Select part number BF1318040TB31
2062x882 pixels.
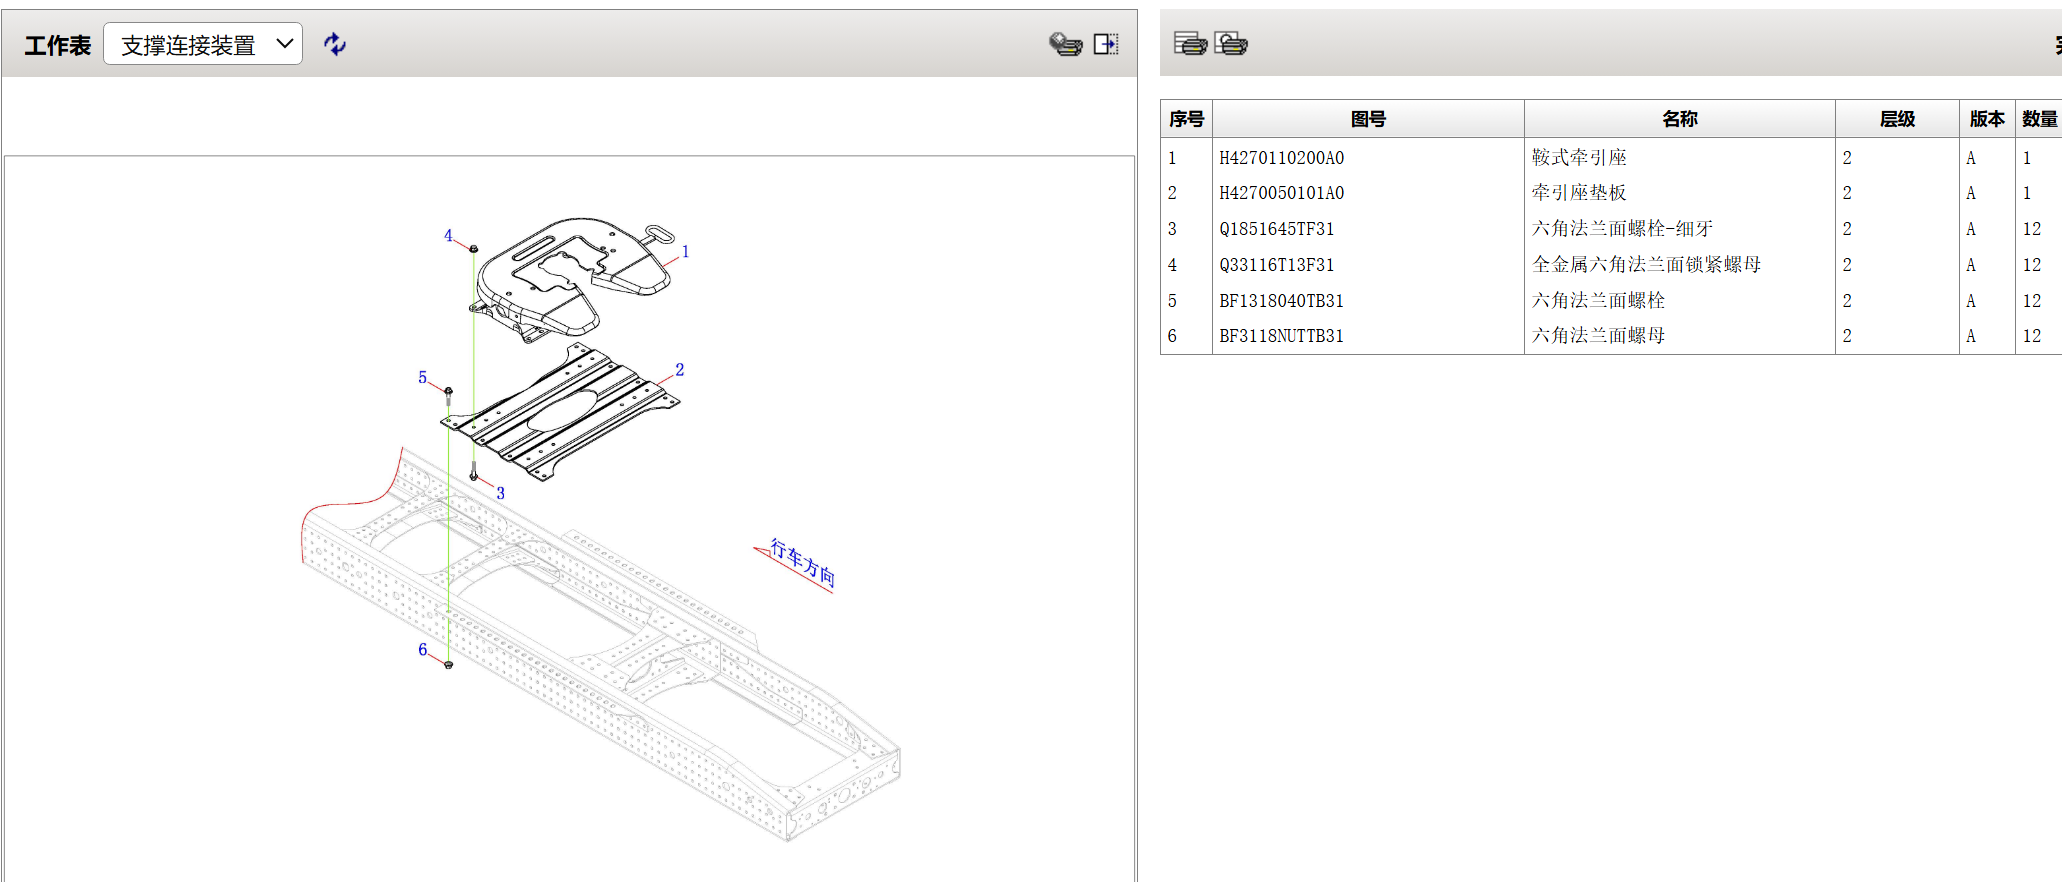pyautogui.click(x=1281, y=301)
